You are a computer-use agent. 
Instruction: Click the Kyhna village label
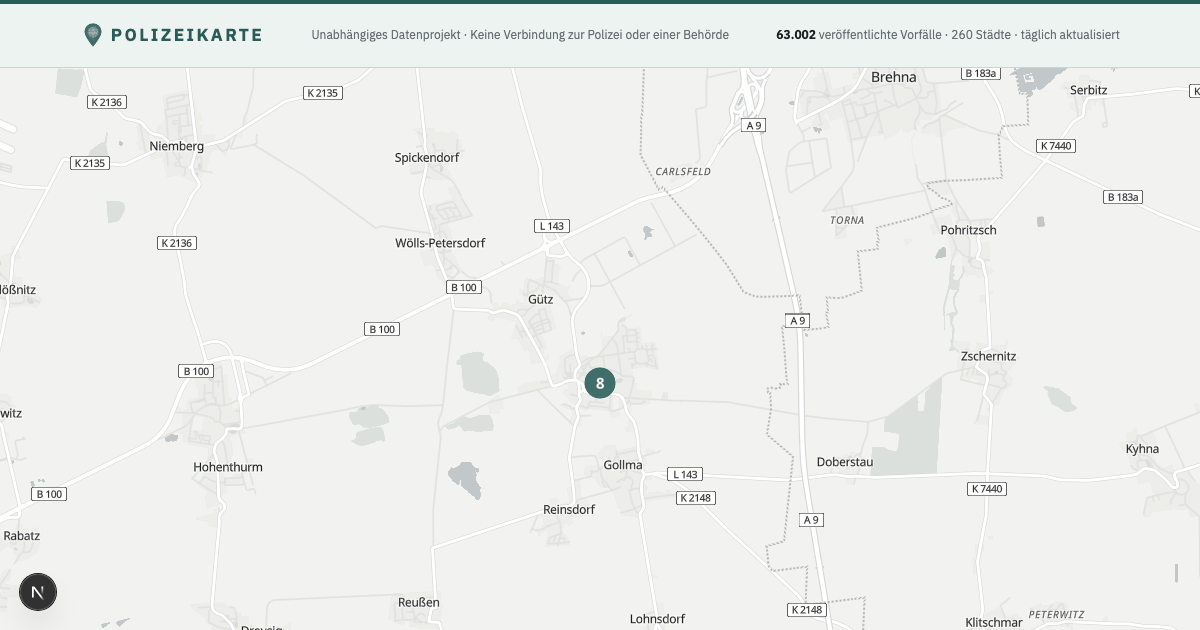pyautogui.click(x=1142, y=449)
